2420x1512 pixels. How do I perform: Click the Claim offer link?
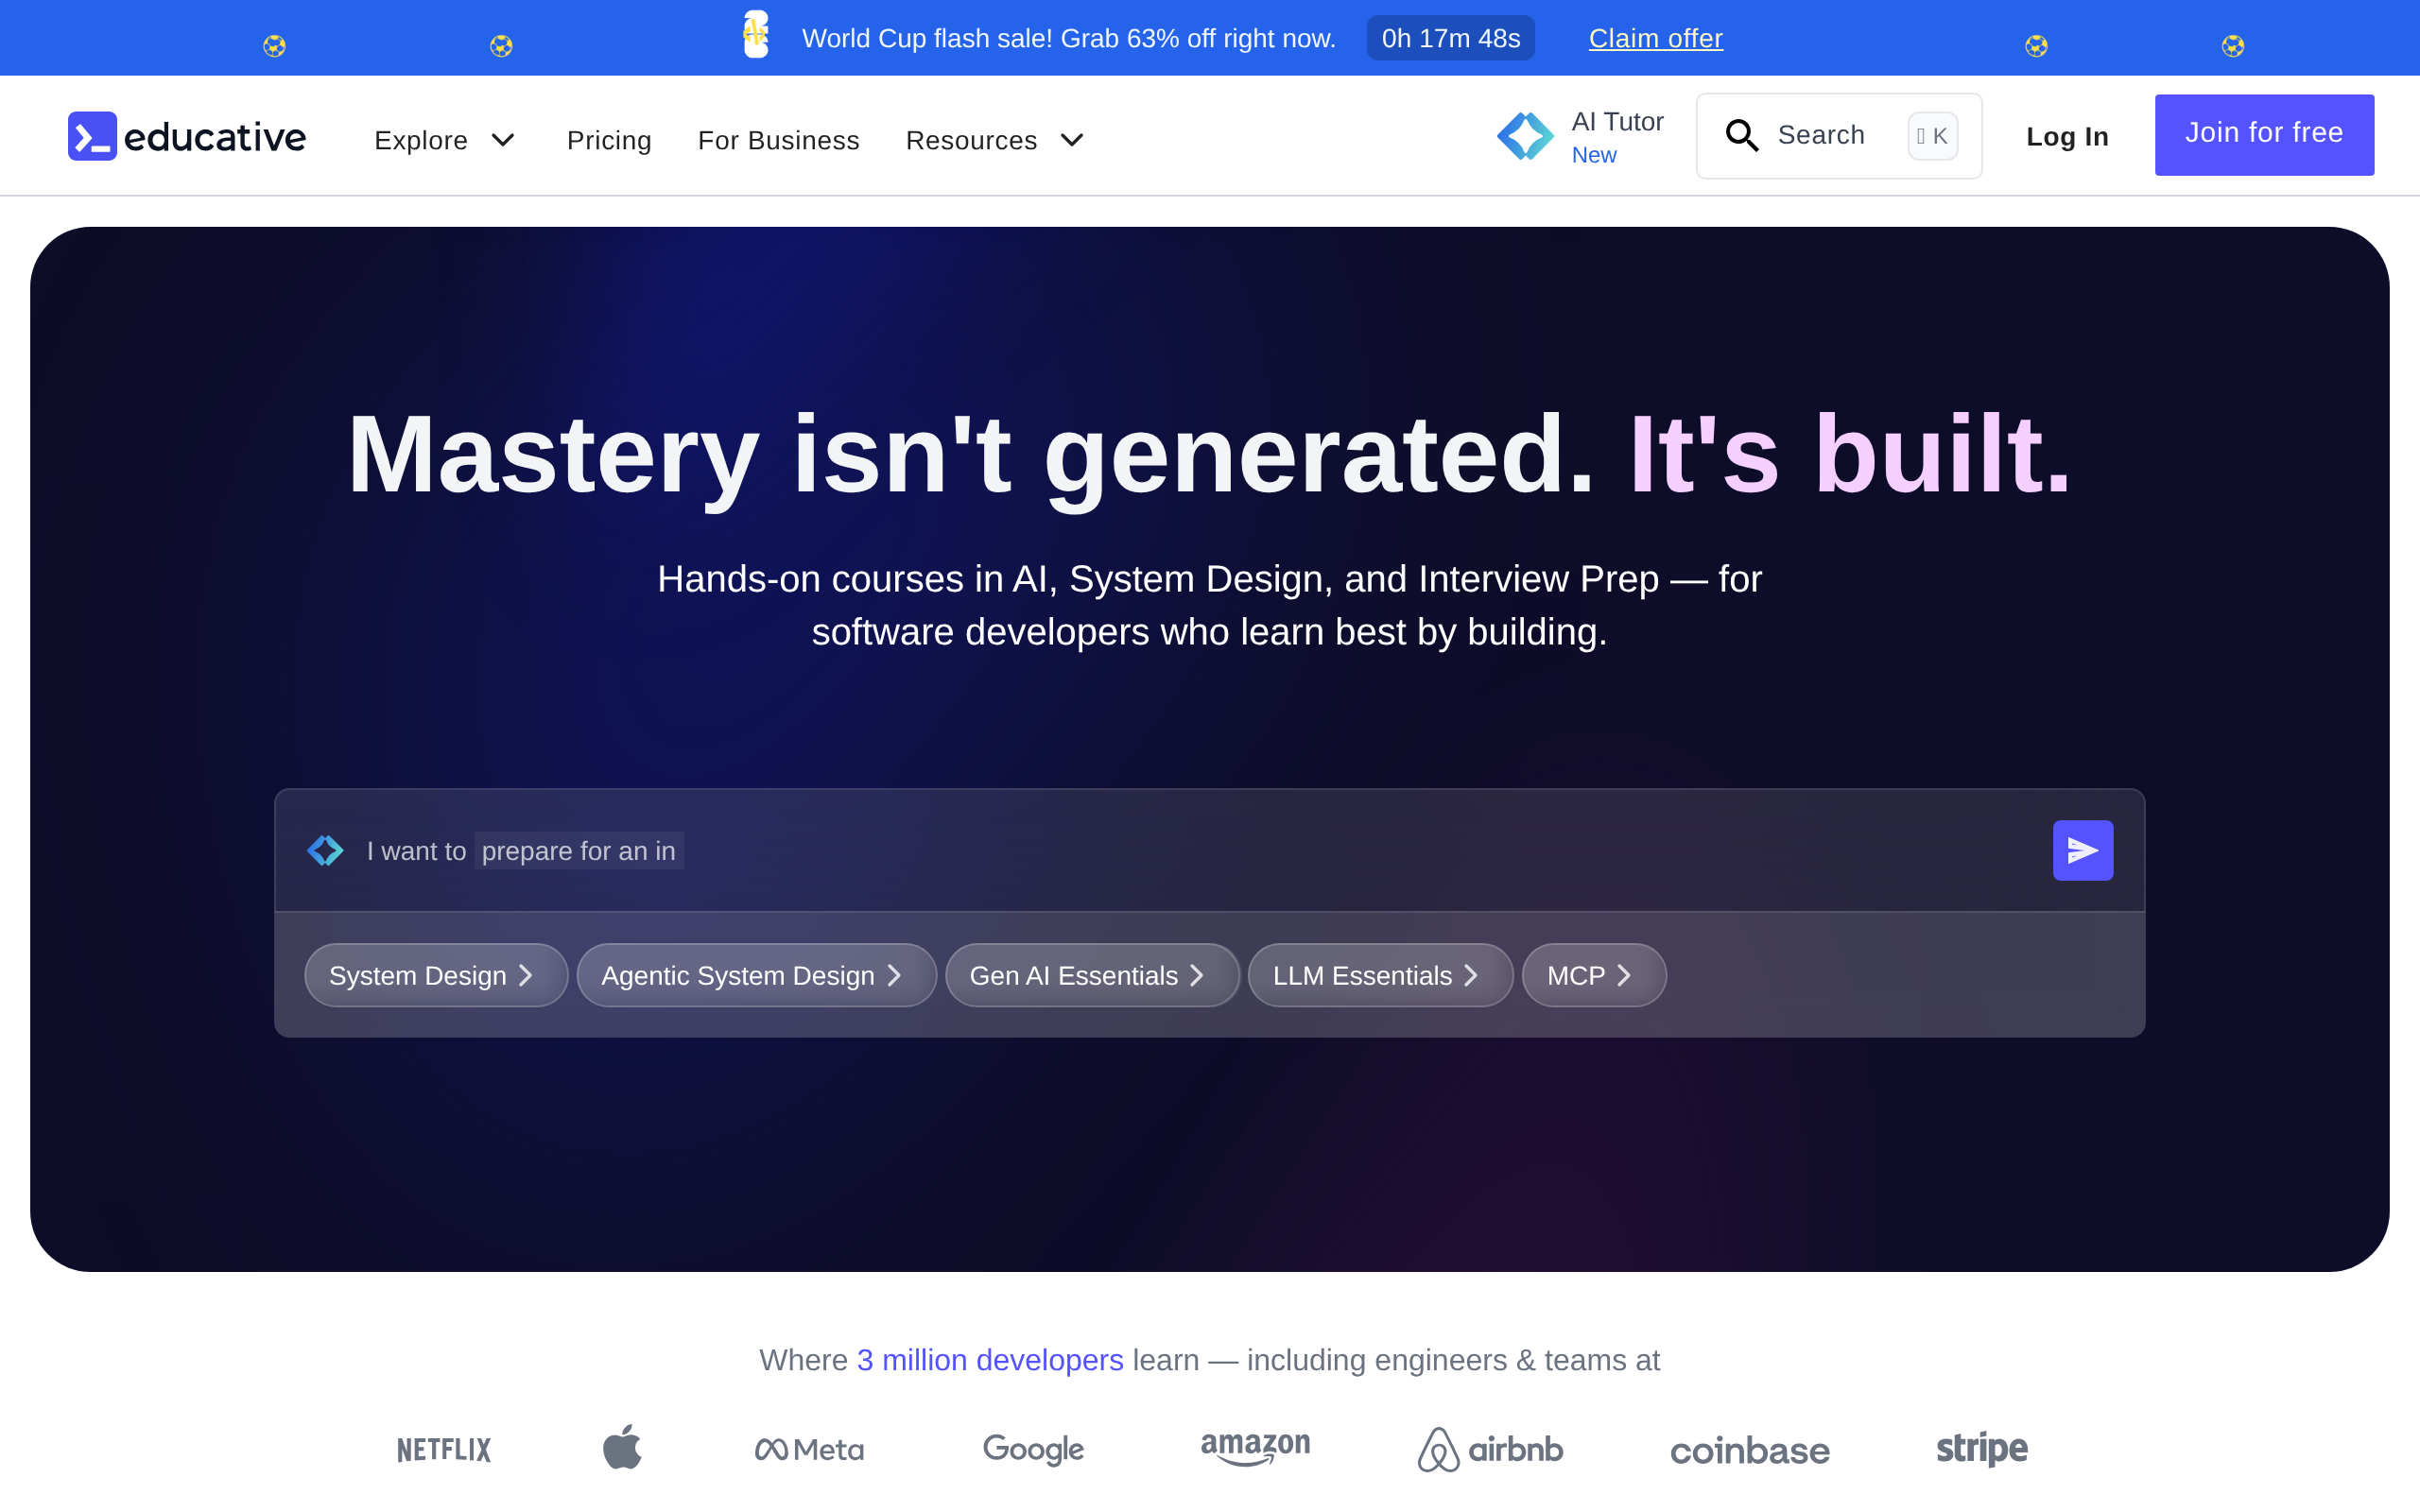click(1656, 38)
